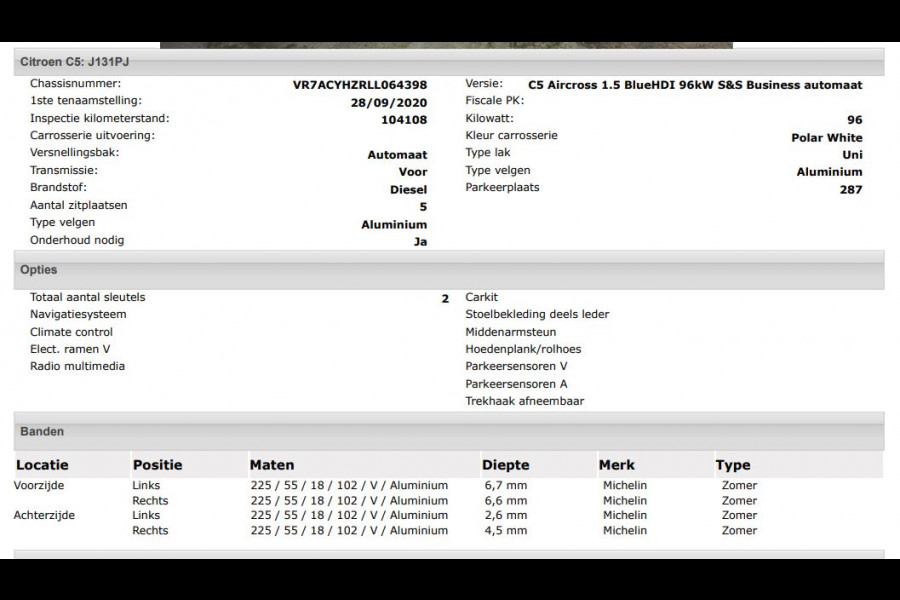Click the Citroen C5: J131PJ section header

74,62
